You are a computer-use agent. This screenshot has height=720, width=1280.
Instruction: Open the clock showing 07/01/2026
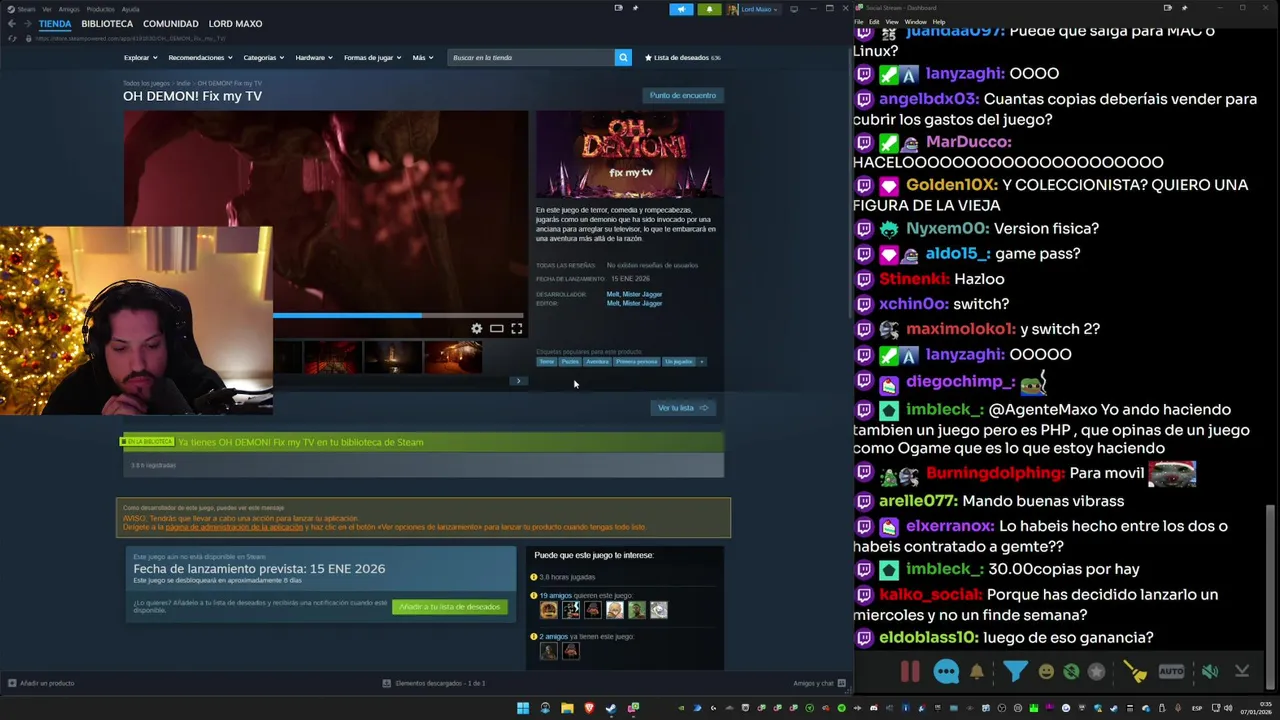point(1256,708)
